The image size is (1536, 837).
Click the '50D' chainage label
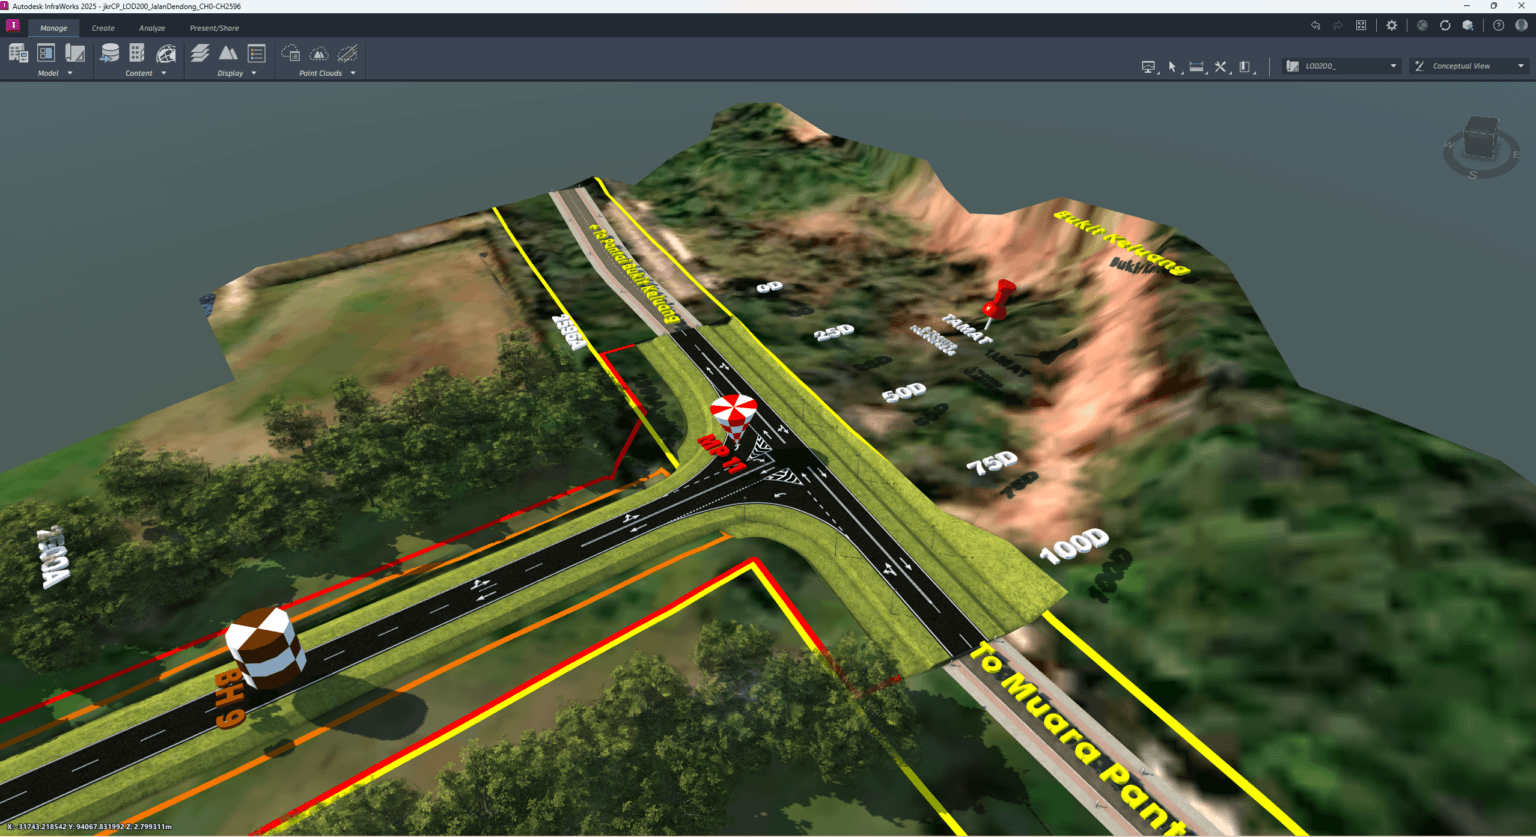904,392
